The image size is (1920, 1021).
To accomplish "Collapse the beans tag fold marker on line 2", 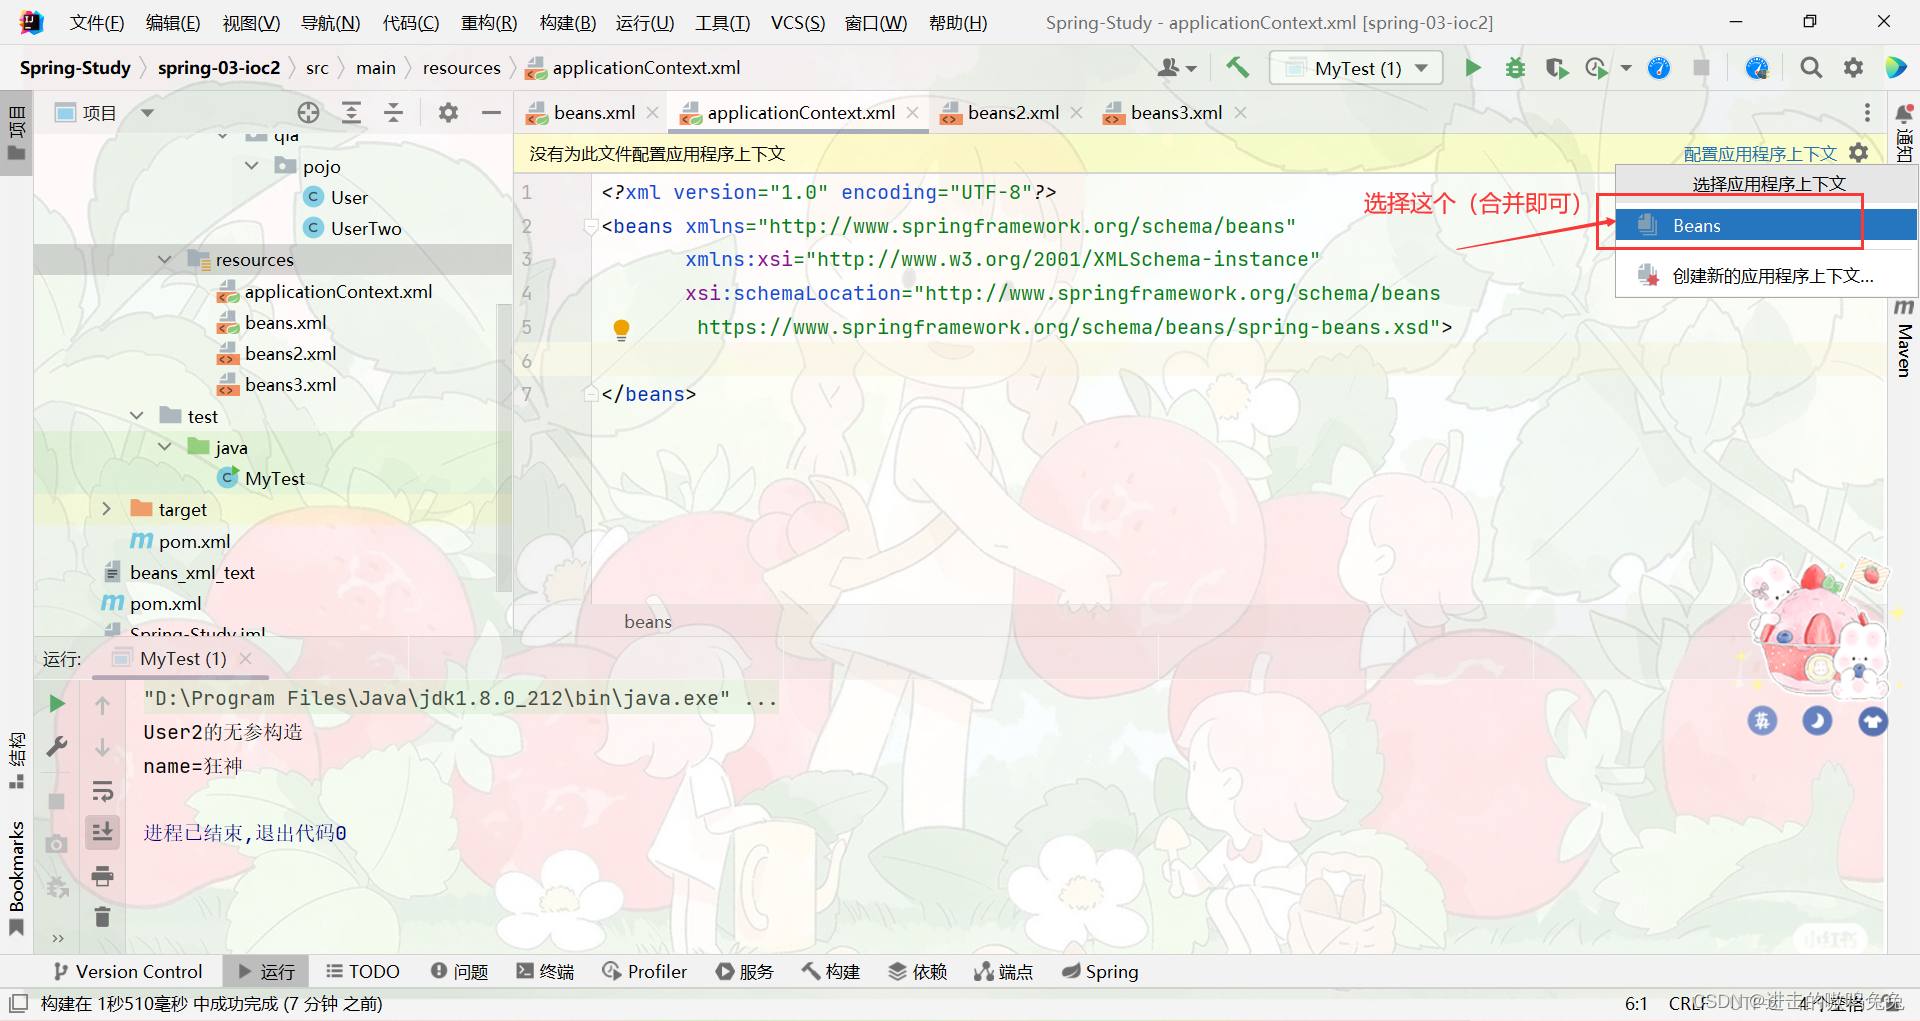I will pos(591,227).
